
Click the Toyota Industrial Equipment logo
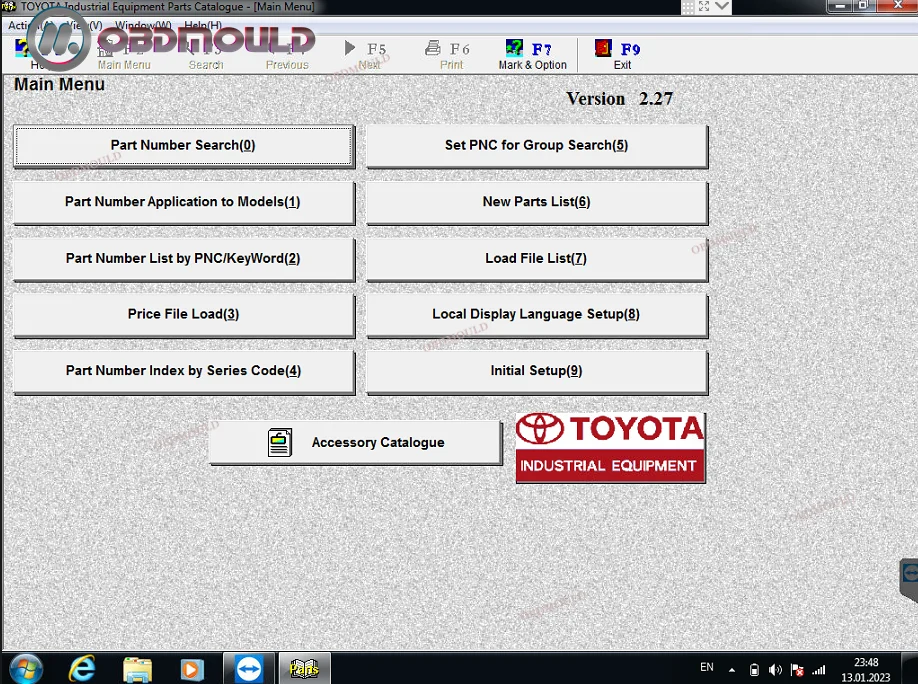[x=611, y=448]
